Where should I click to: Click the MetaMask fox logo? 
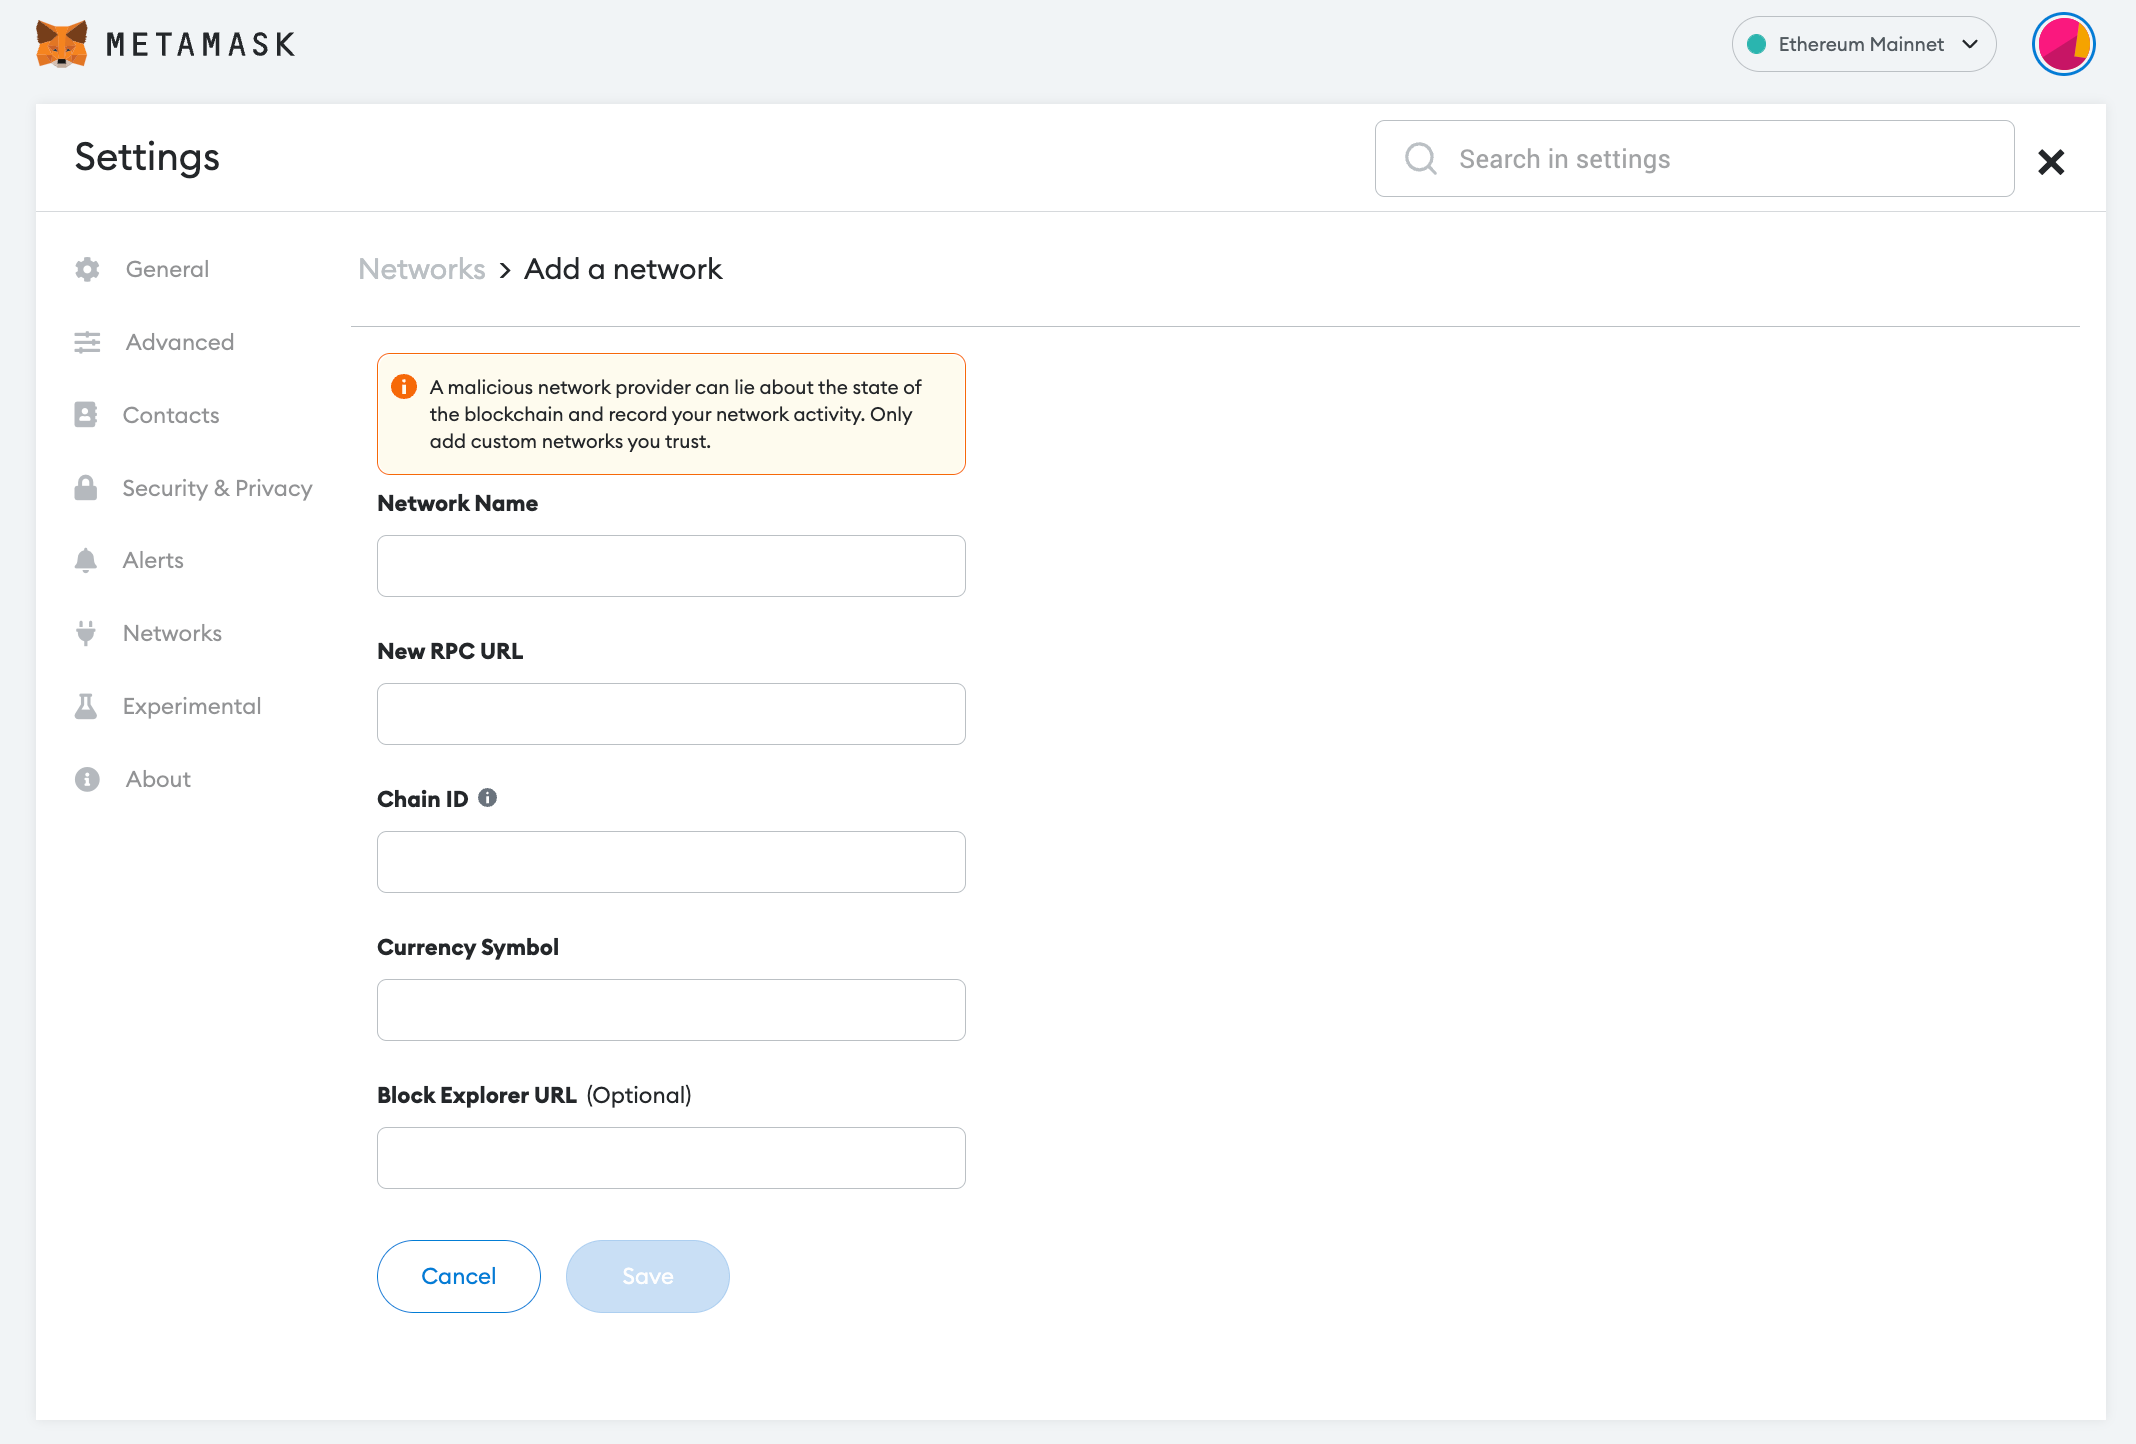[62, 44]
